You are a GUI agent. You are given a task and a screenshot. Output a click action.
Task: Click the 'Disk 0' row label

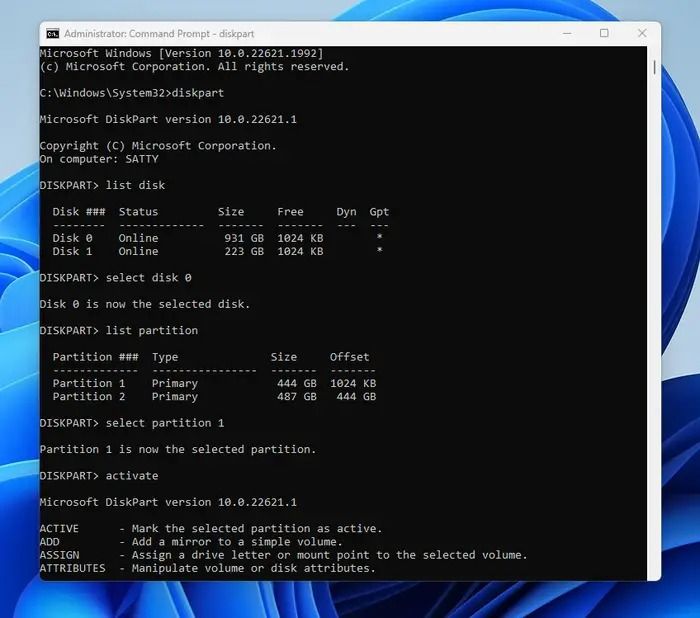click(72, 238)
